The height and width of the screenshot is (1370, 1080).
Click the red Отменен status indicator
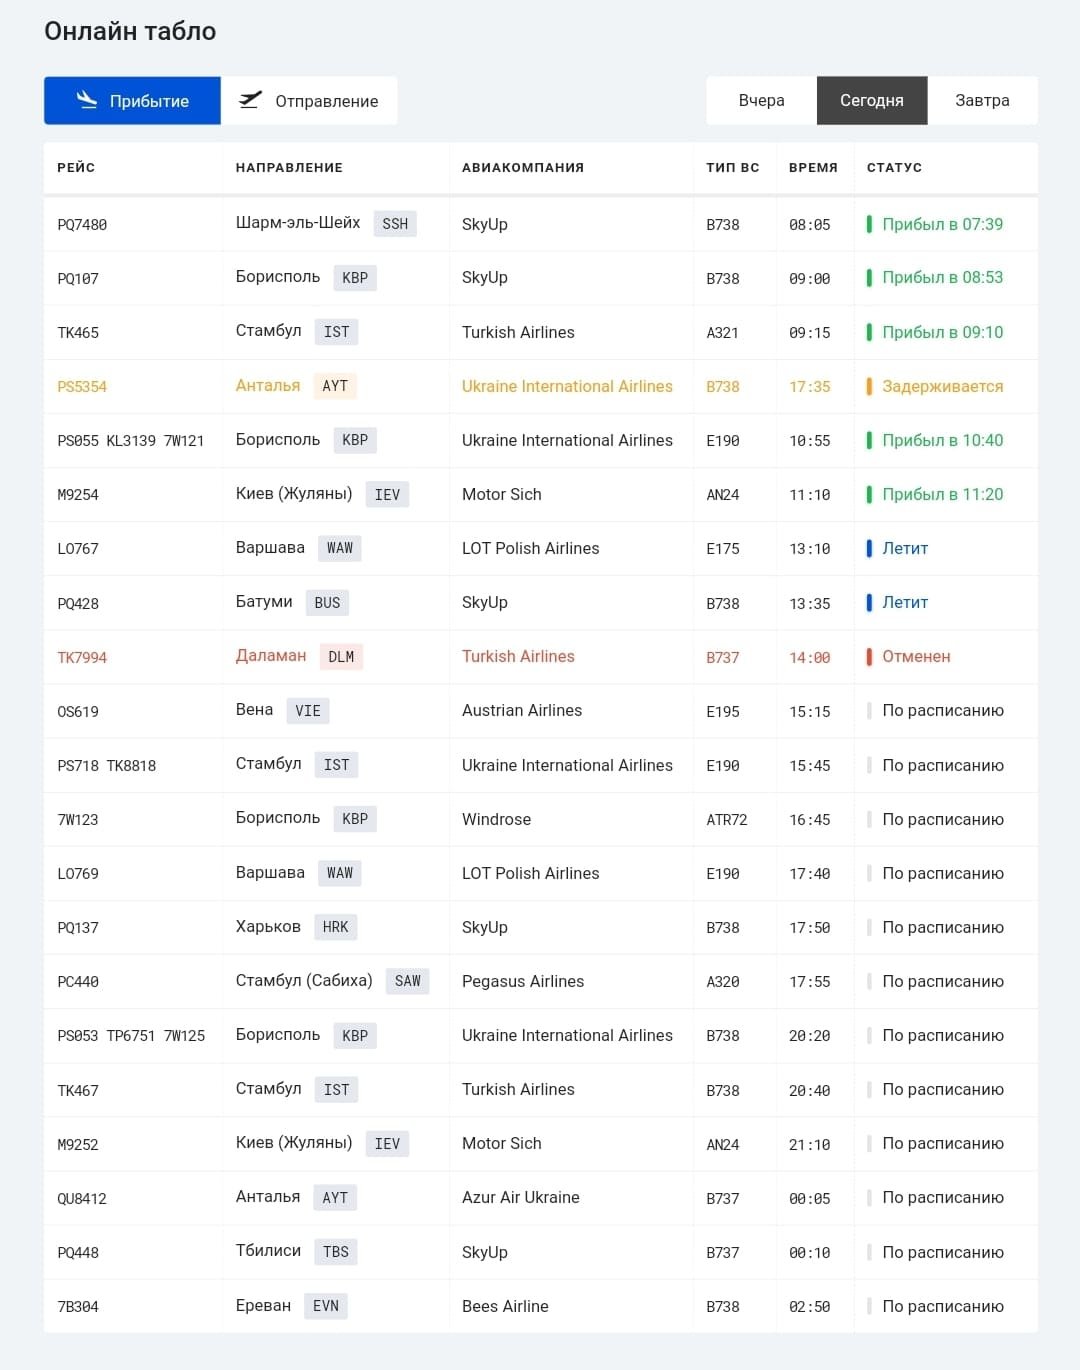[x=908, y=657]
